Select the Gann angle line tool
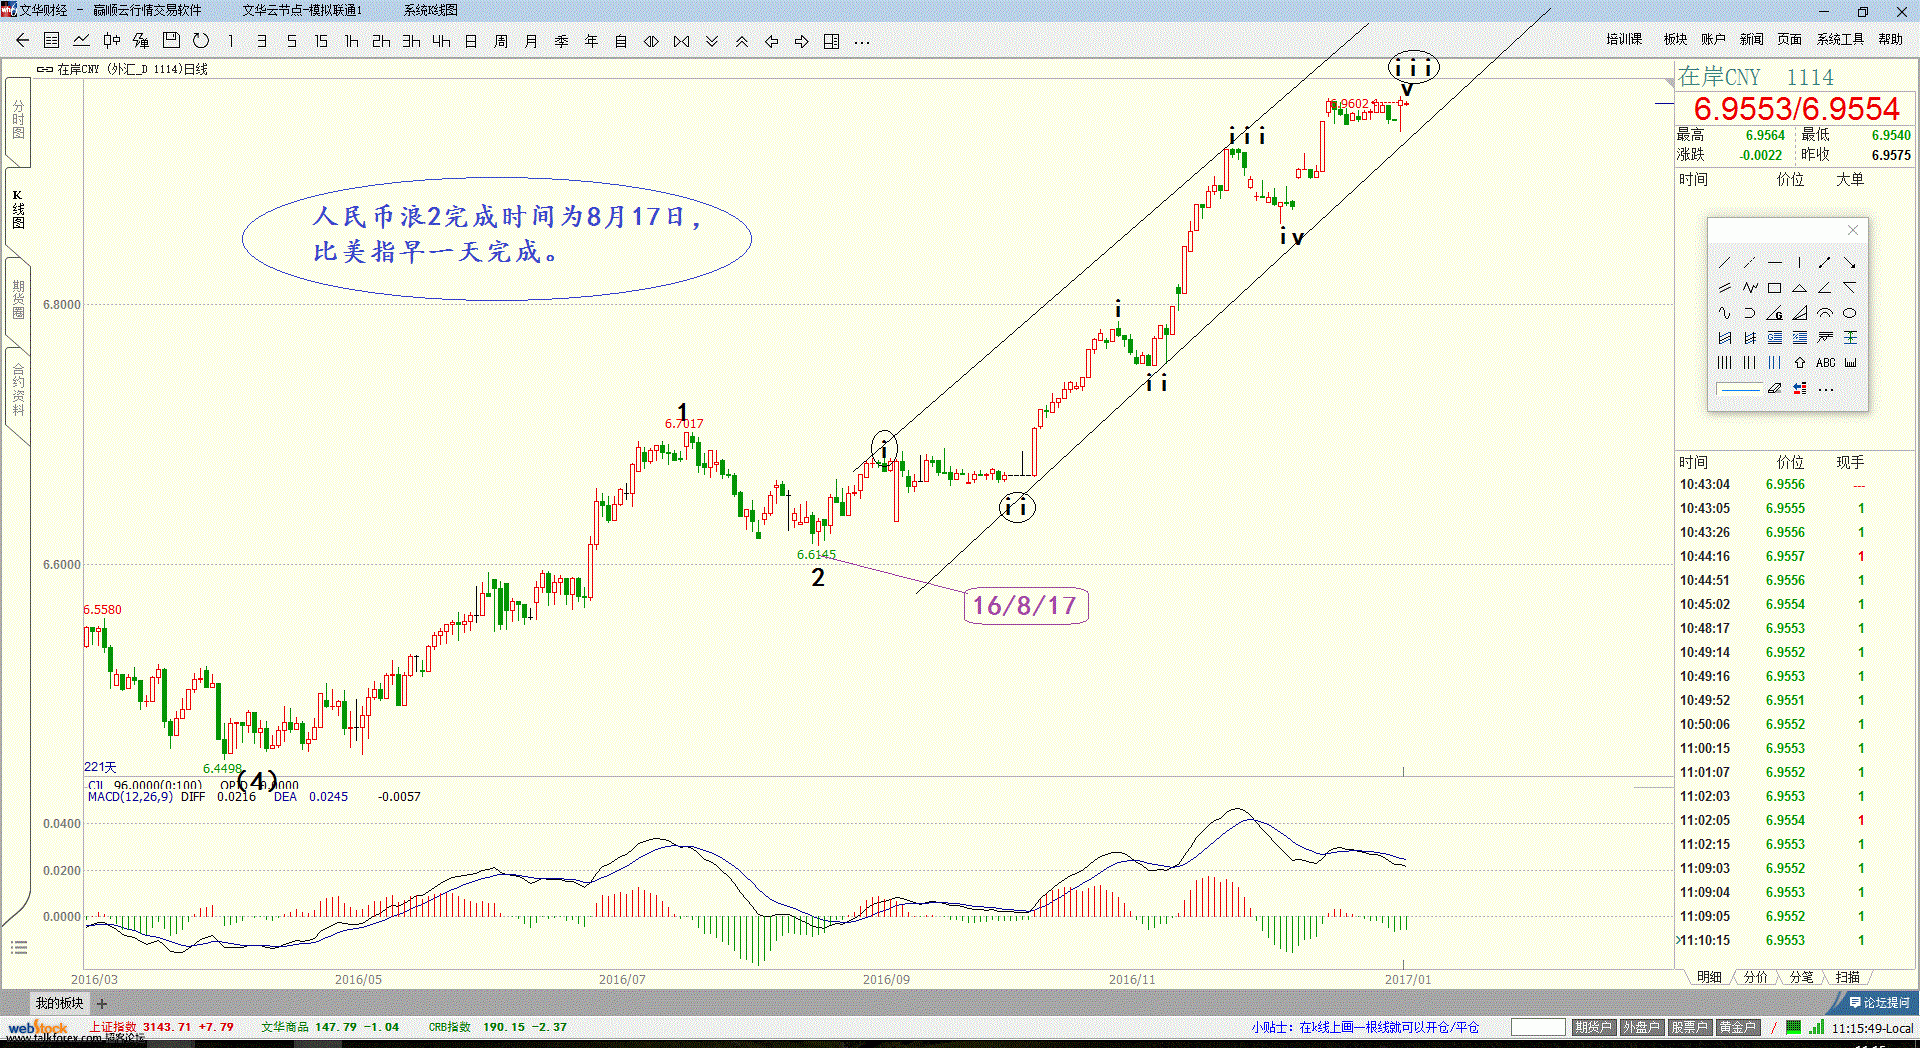Image resolution: width=1920 pixels, height=1048 pixels. (1774, 313)
